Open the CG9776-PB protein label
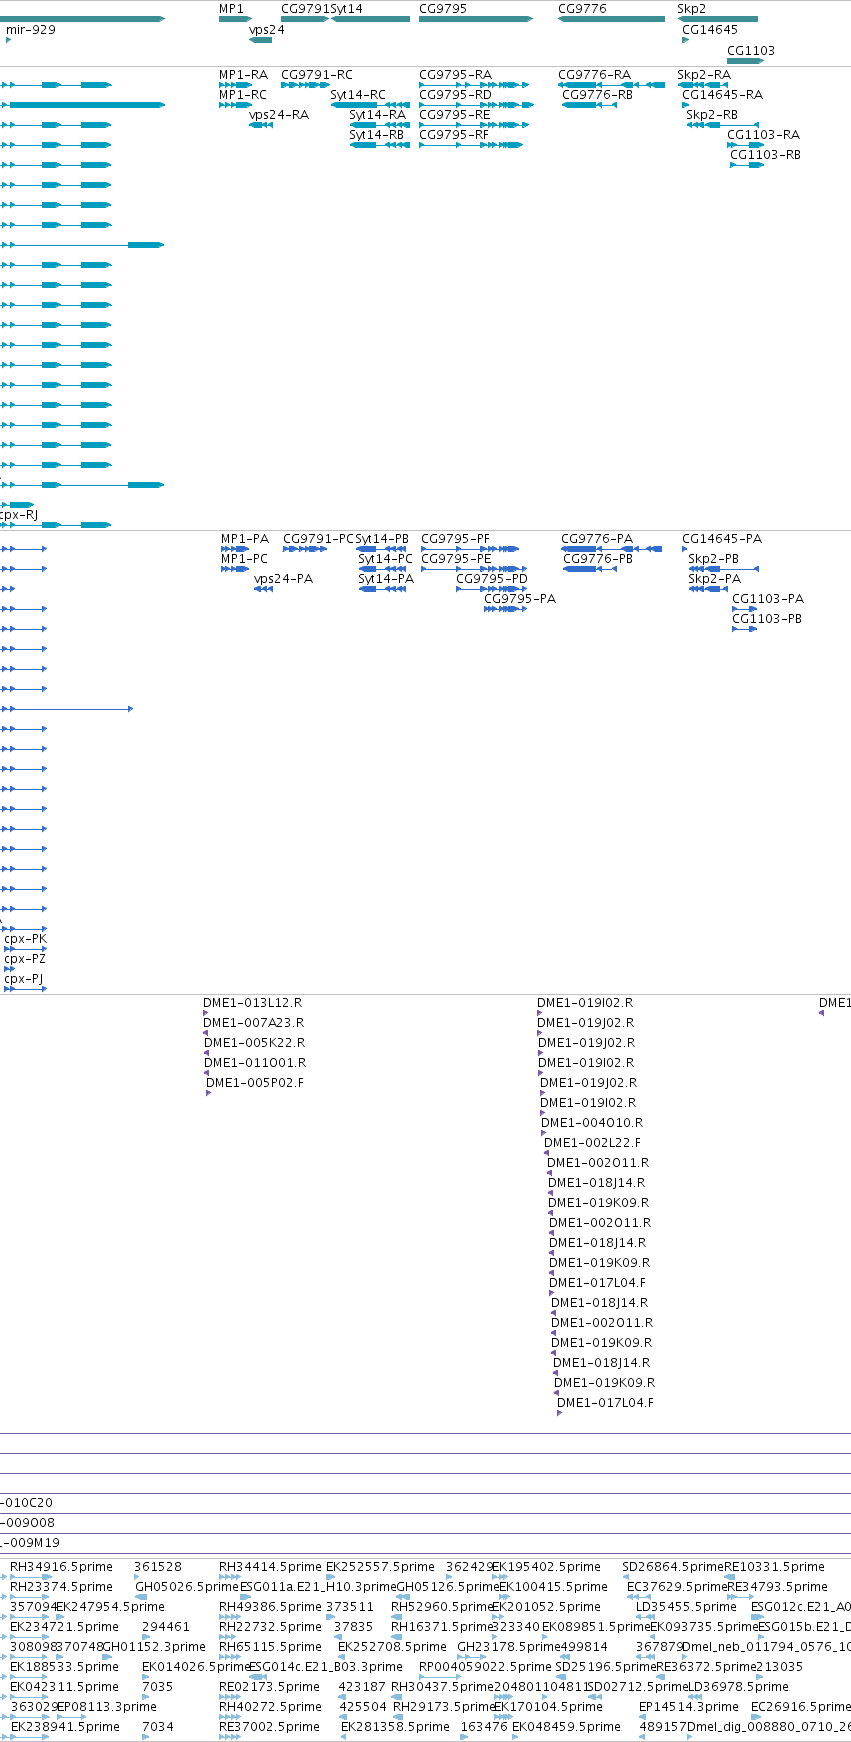This screenshot has width=851, height=1742. point(598,559)
